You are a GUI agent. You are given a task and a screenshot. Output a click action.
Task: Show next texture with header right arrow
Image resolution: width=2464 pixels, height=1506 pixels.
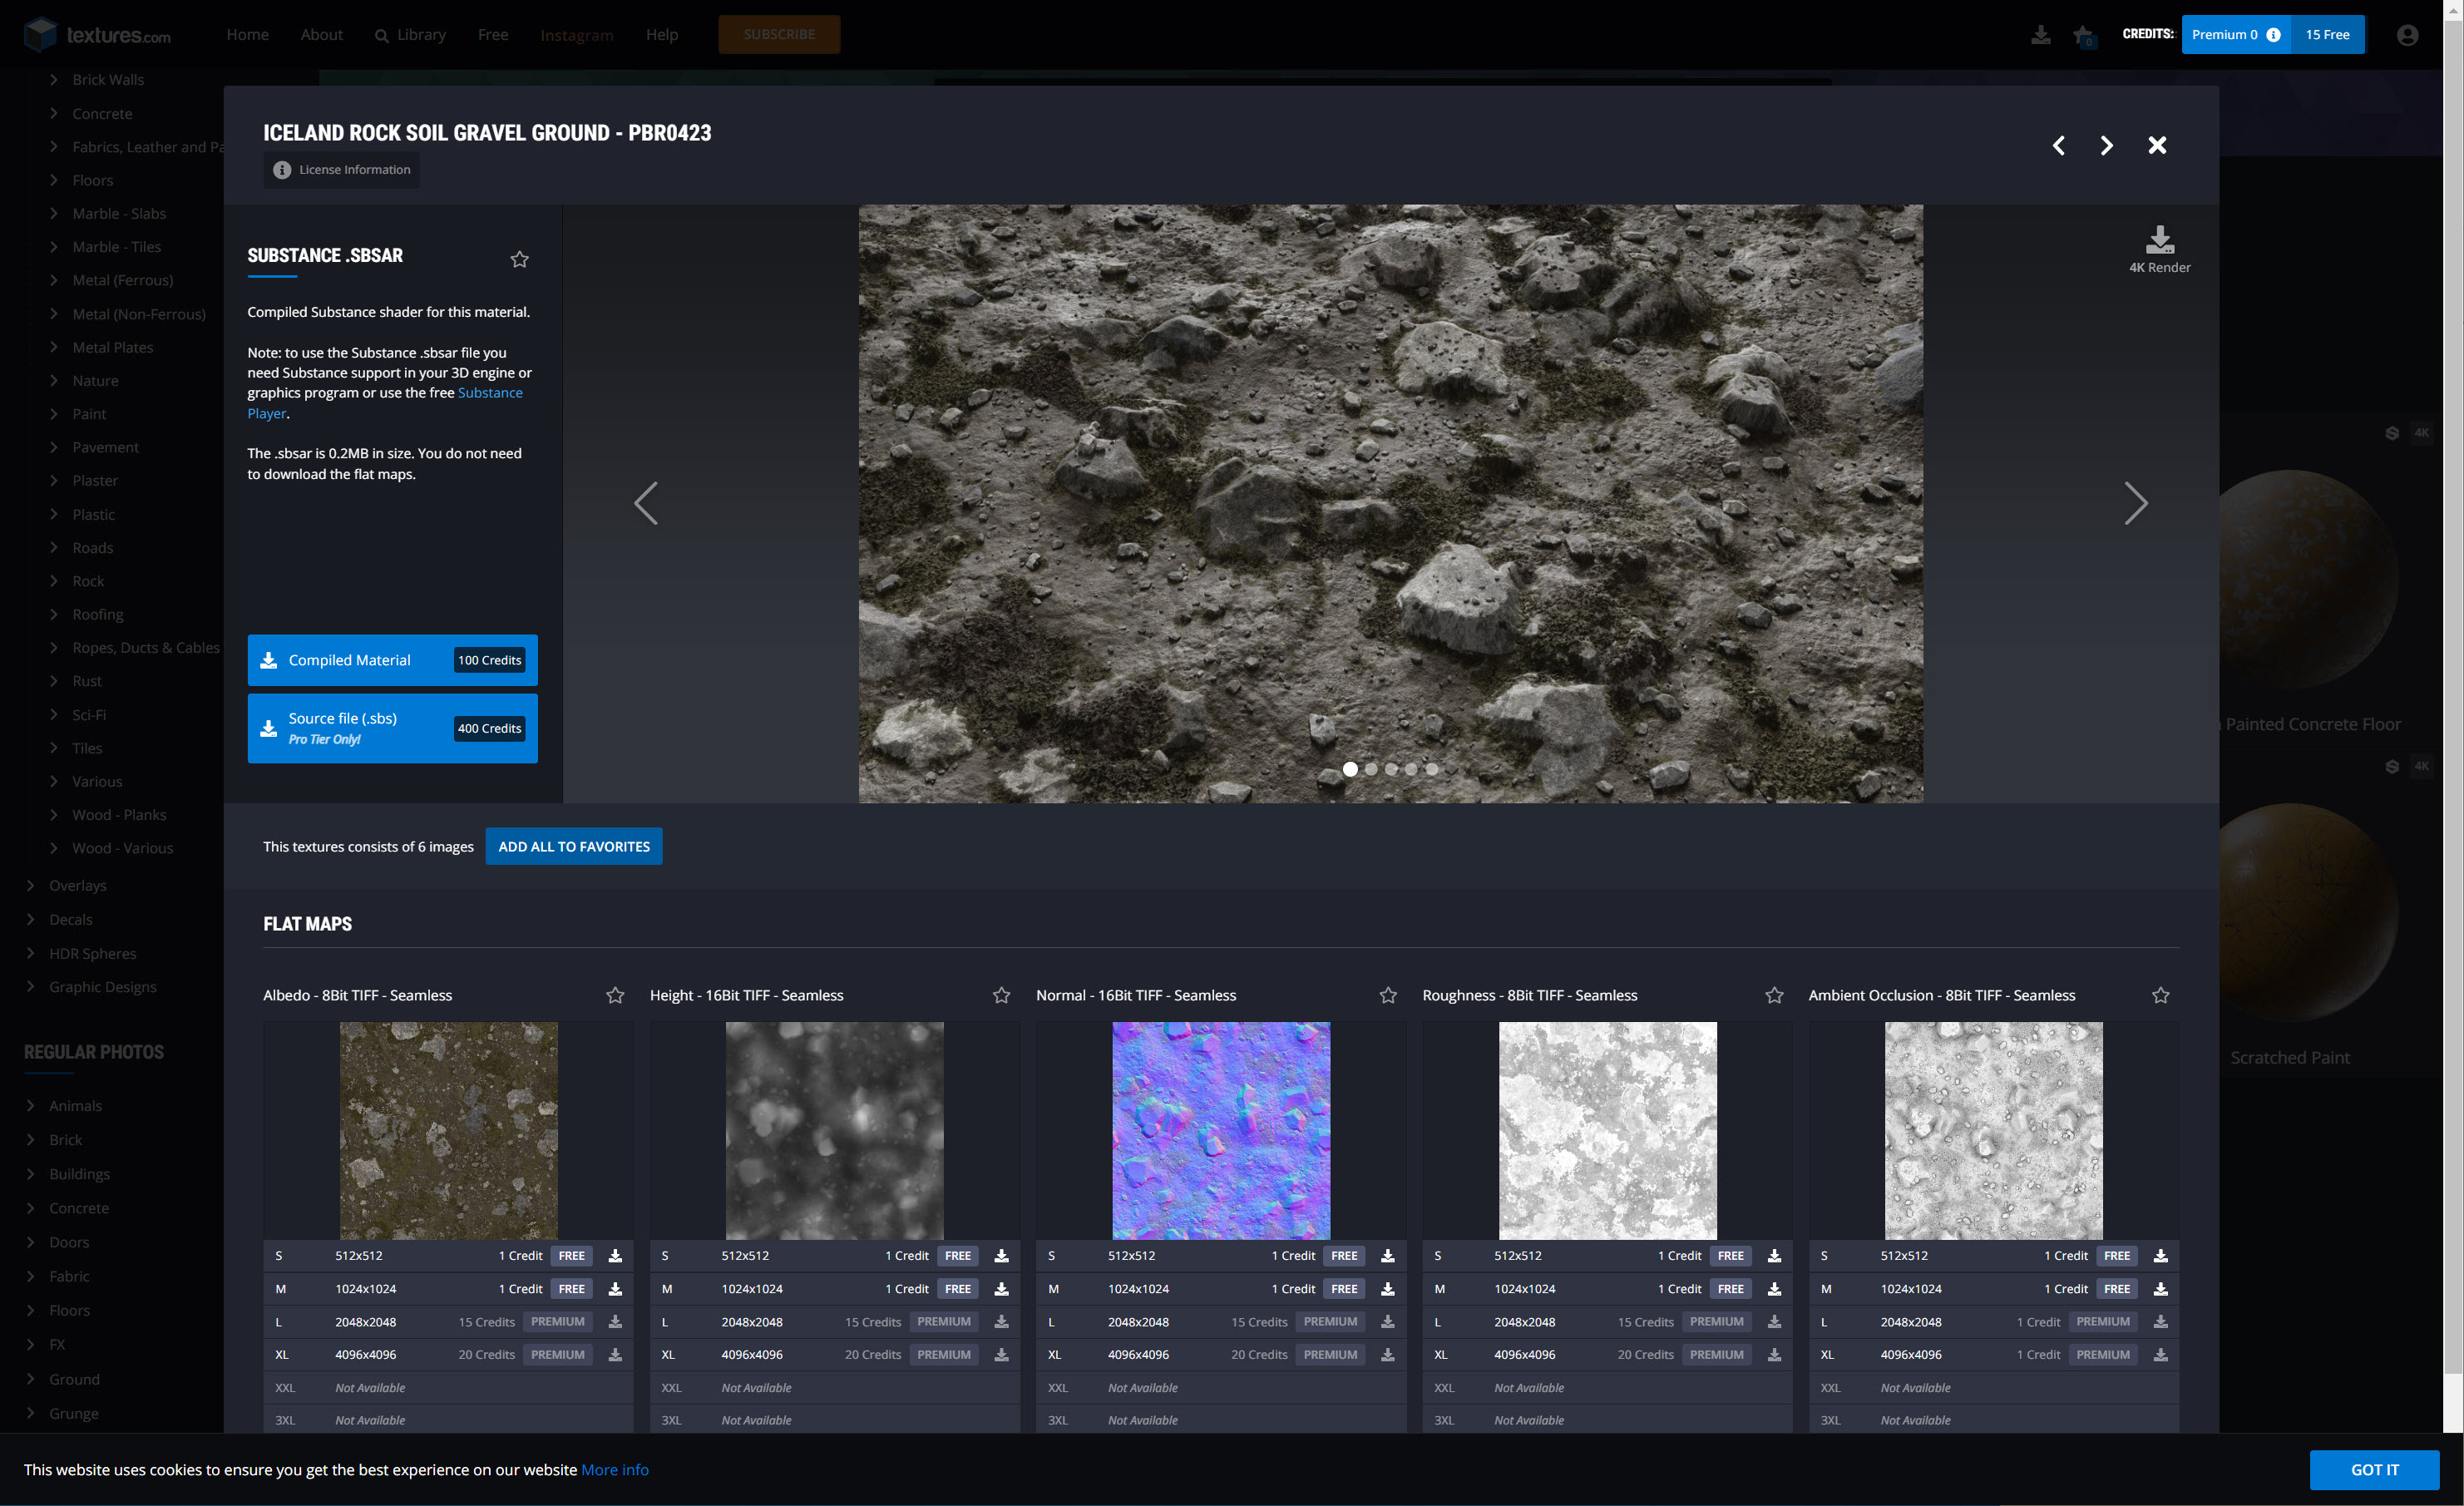2106,146
